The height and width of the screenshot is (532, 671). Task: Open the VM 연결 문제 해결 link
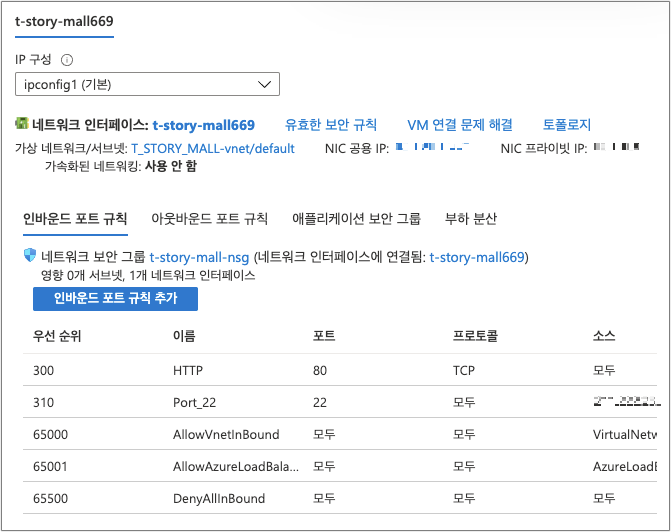click(460, 125)
